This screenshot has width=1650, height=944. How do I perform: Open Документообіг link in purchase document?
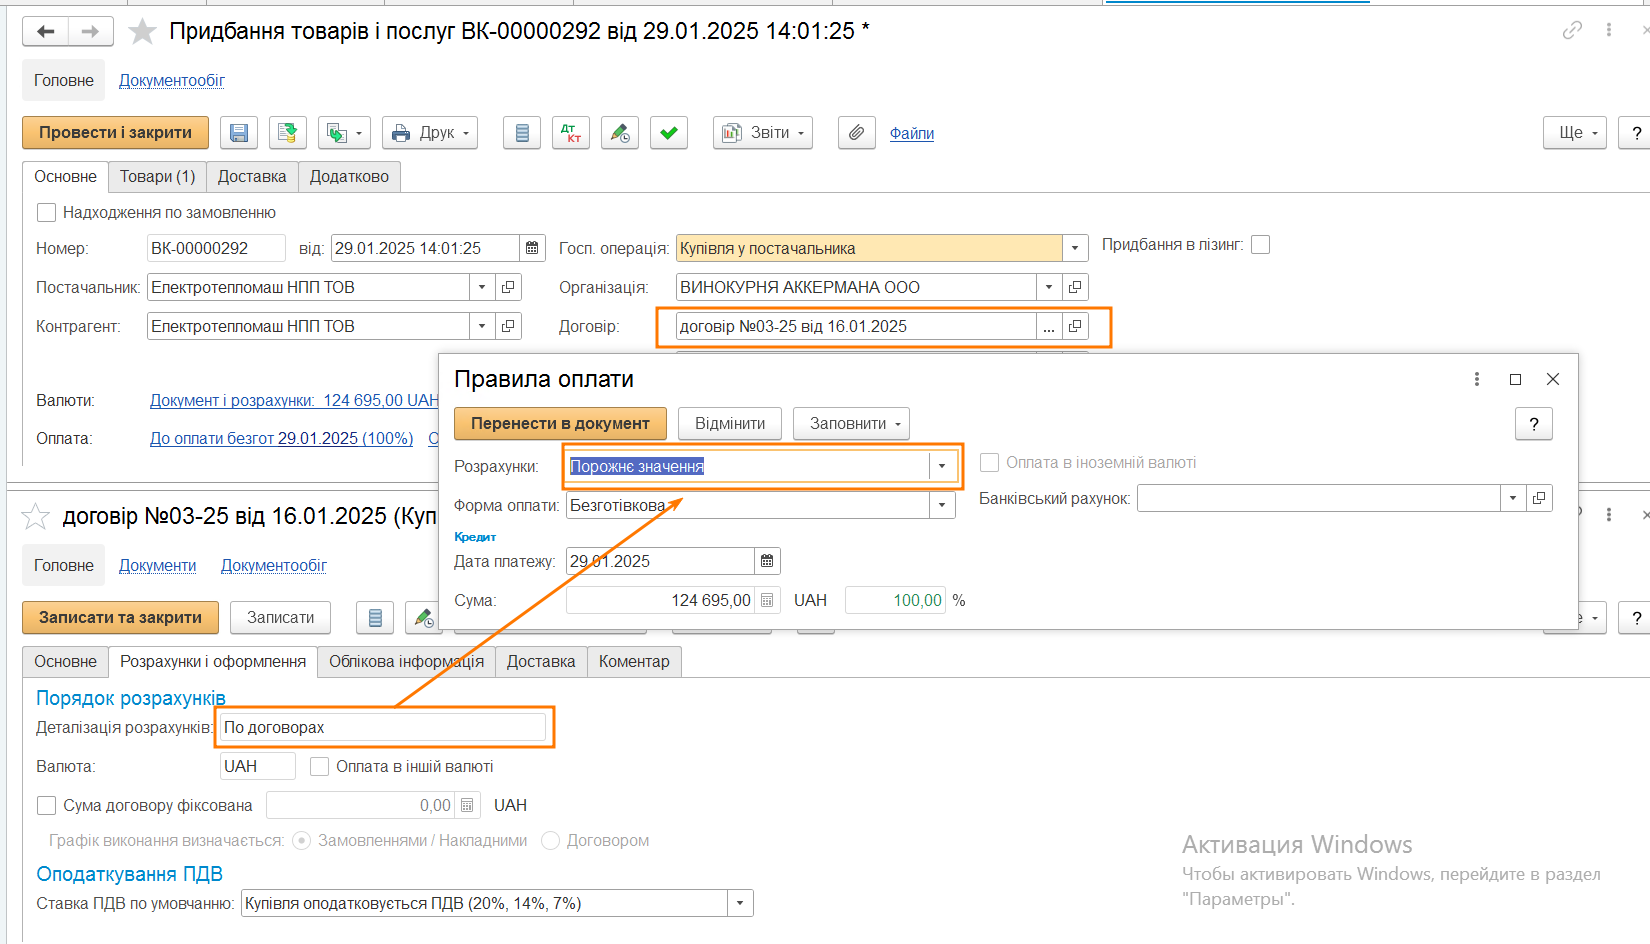click(x=172, y=80)
